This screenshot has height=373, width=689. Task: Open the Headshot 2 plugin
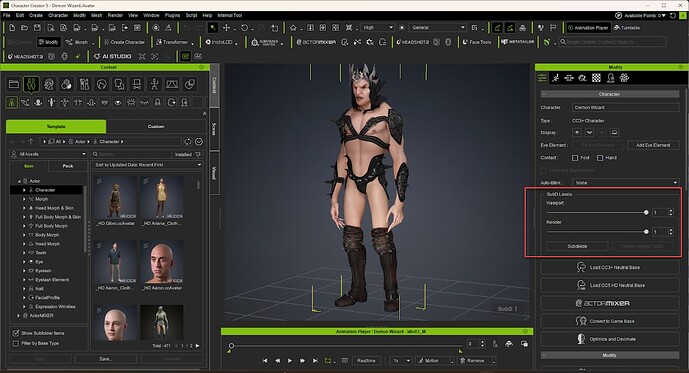click(413, 42)
